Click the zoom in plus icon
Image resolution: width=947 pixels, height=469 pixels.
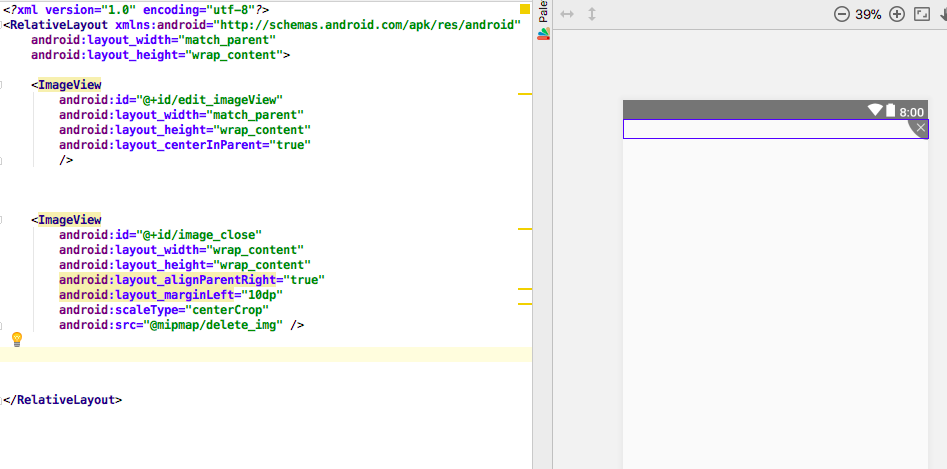(x=897, y=14)
